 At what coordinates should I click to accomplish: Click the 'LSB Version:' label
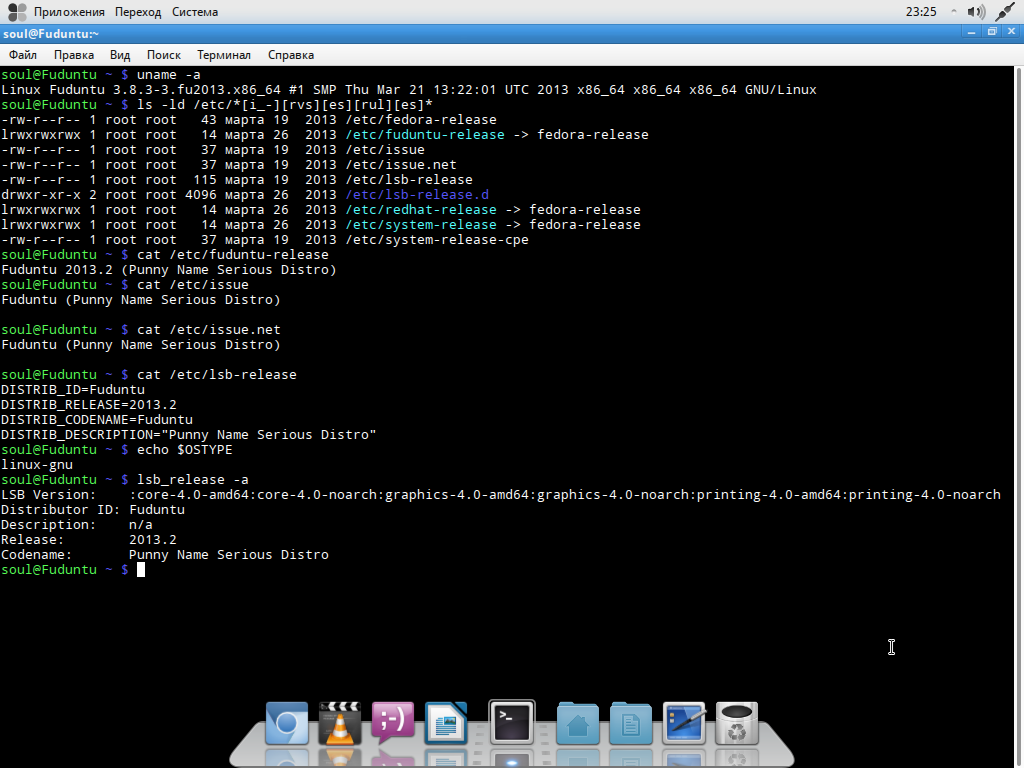pos(49,495)
